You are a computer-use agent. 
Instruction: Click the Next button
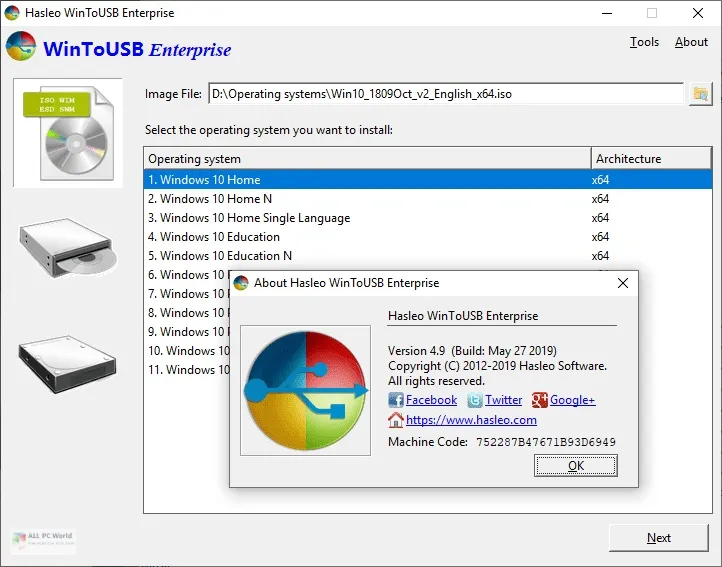pos(658,538)
